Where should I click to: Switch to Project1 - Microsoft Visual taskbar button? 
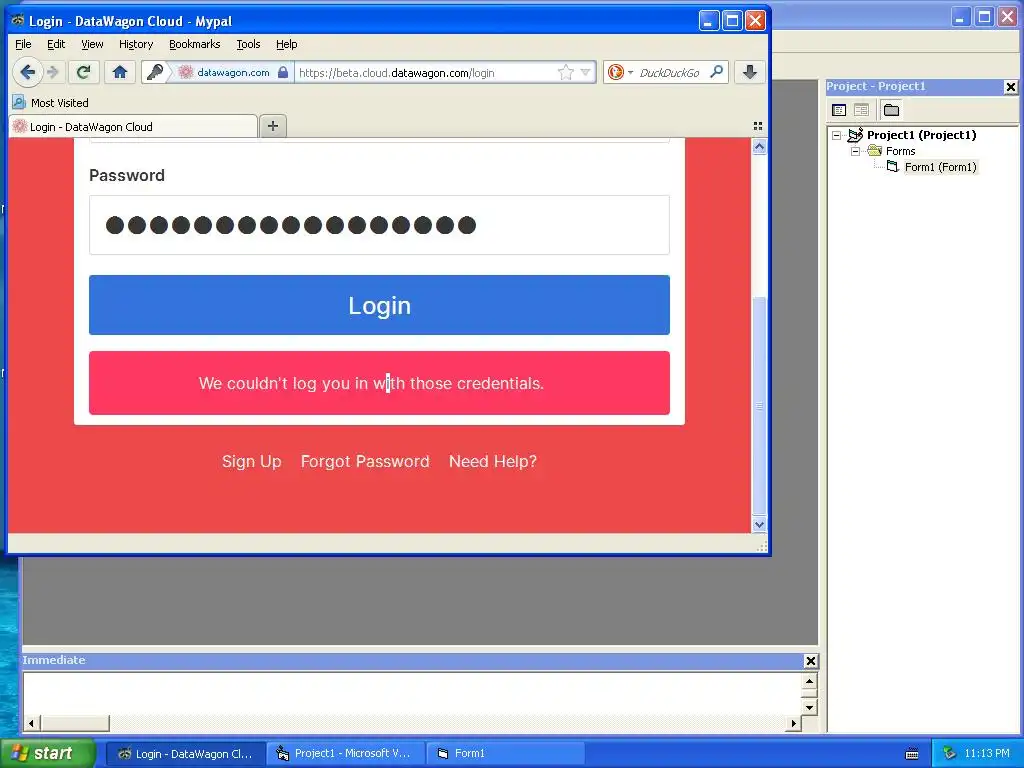pyautogui.click(x=346, y=754)
